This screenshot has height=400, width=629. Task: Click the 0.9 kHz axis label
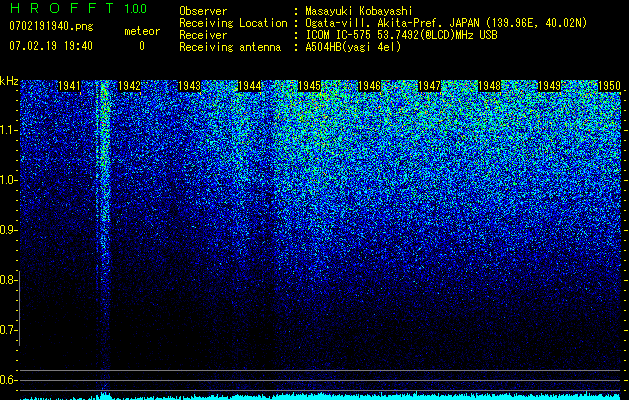[x=8, y=230]
